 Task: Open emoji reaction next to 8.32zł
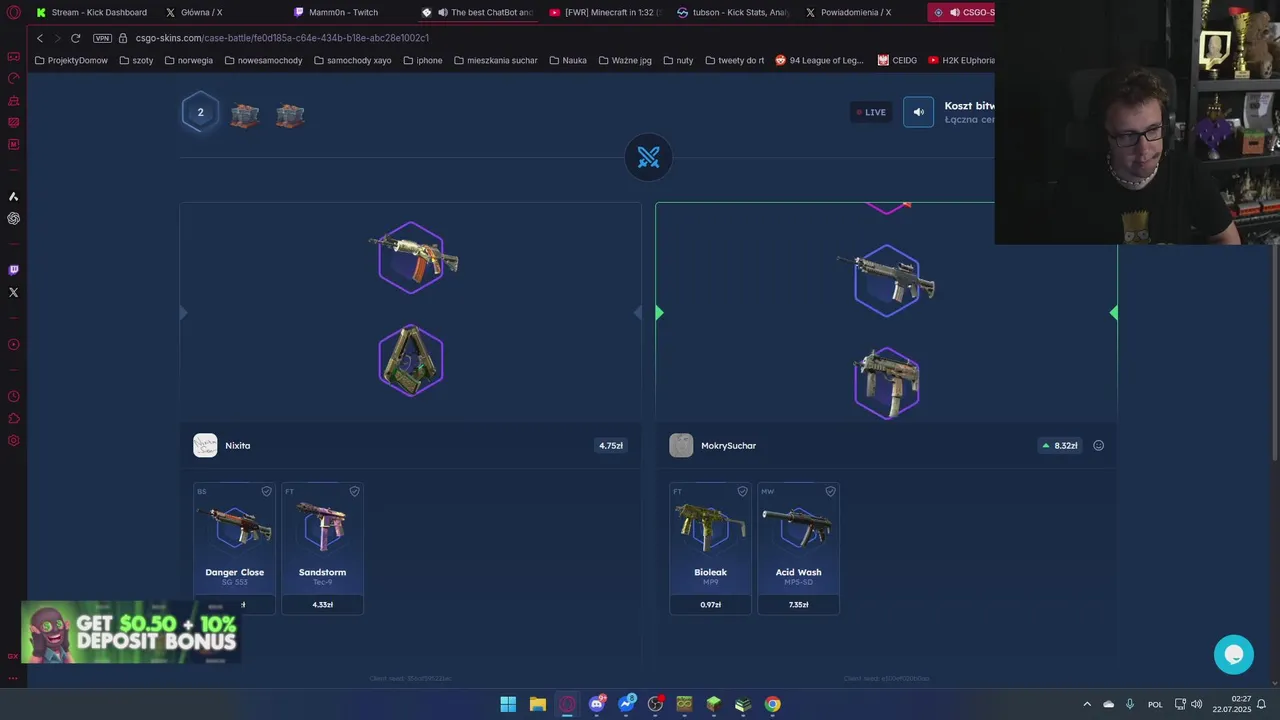pos(1098,446)
